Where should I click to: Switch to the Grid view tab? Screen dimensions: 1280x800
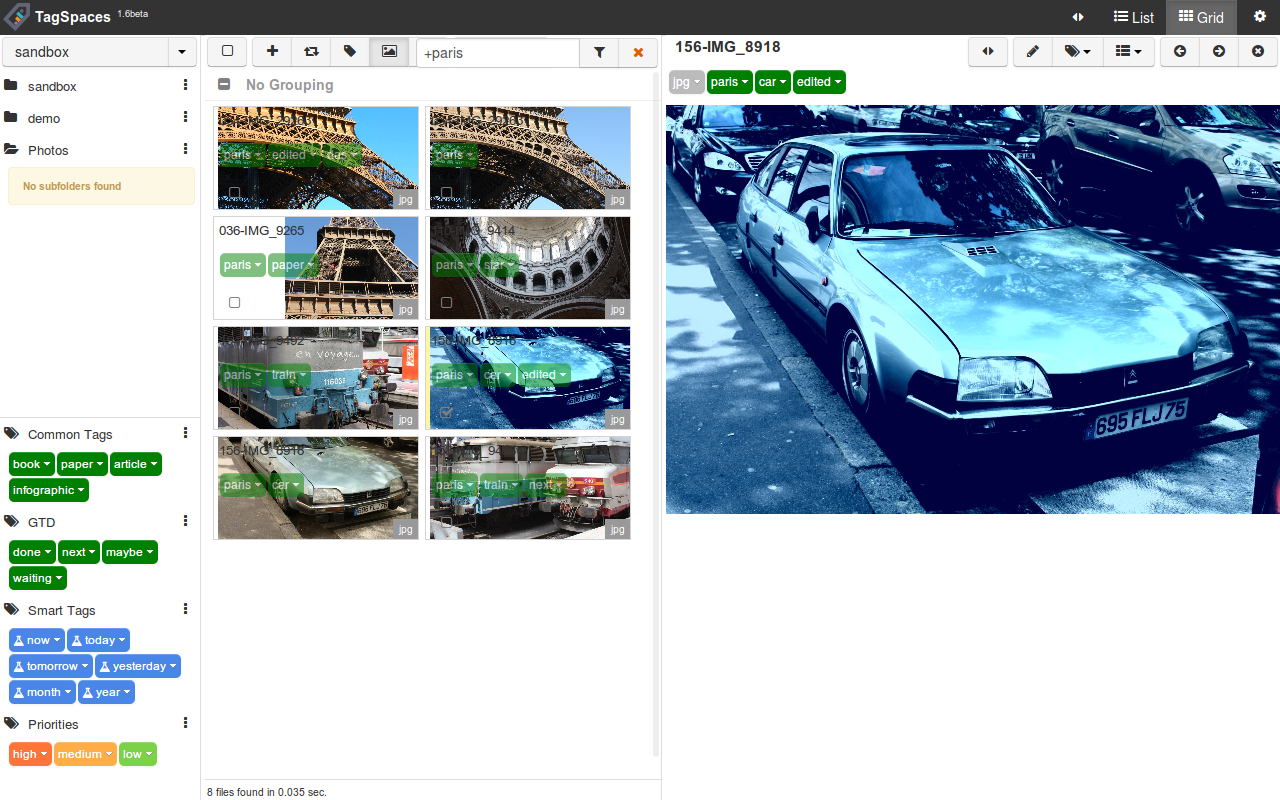[x=1201, y=17]
